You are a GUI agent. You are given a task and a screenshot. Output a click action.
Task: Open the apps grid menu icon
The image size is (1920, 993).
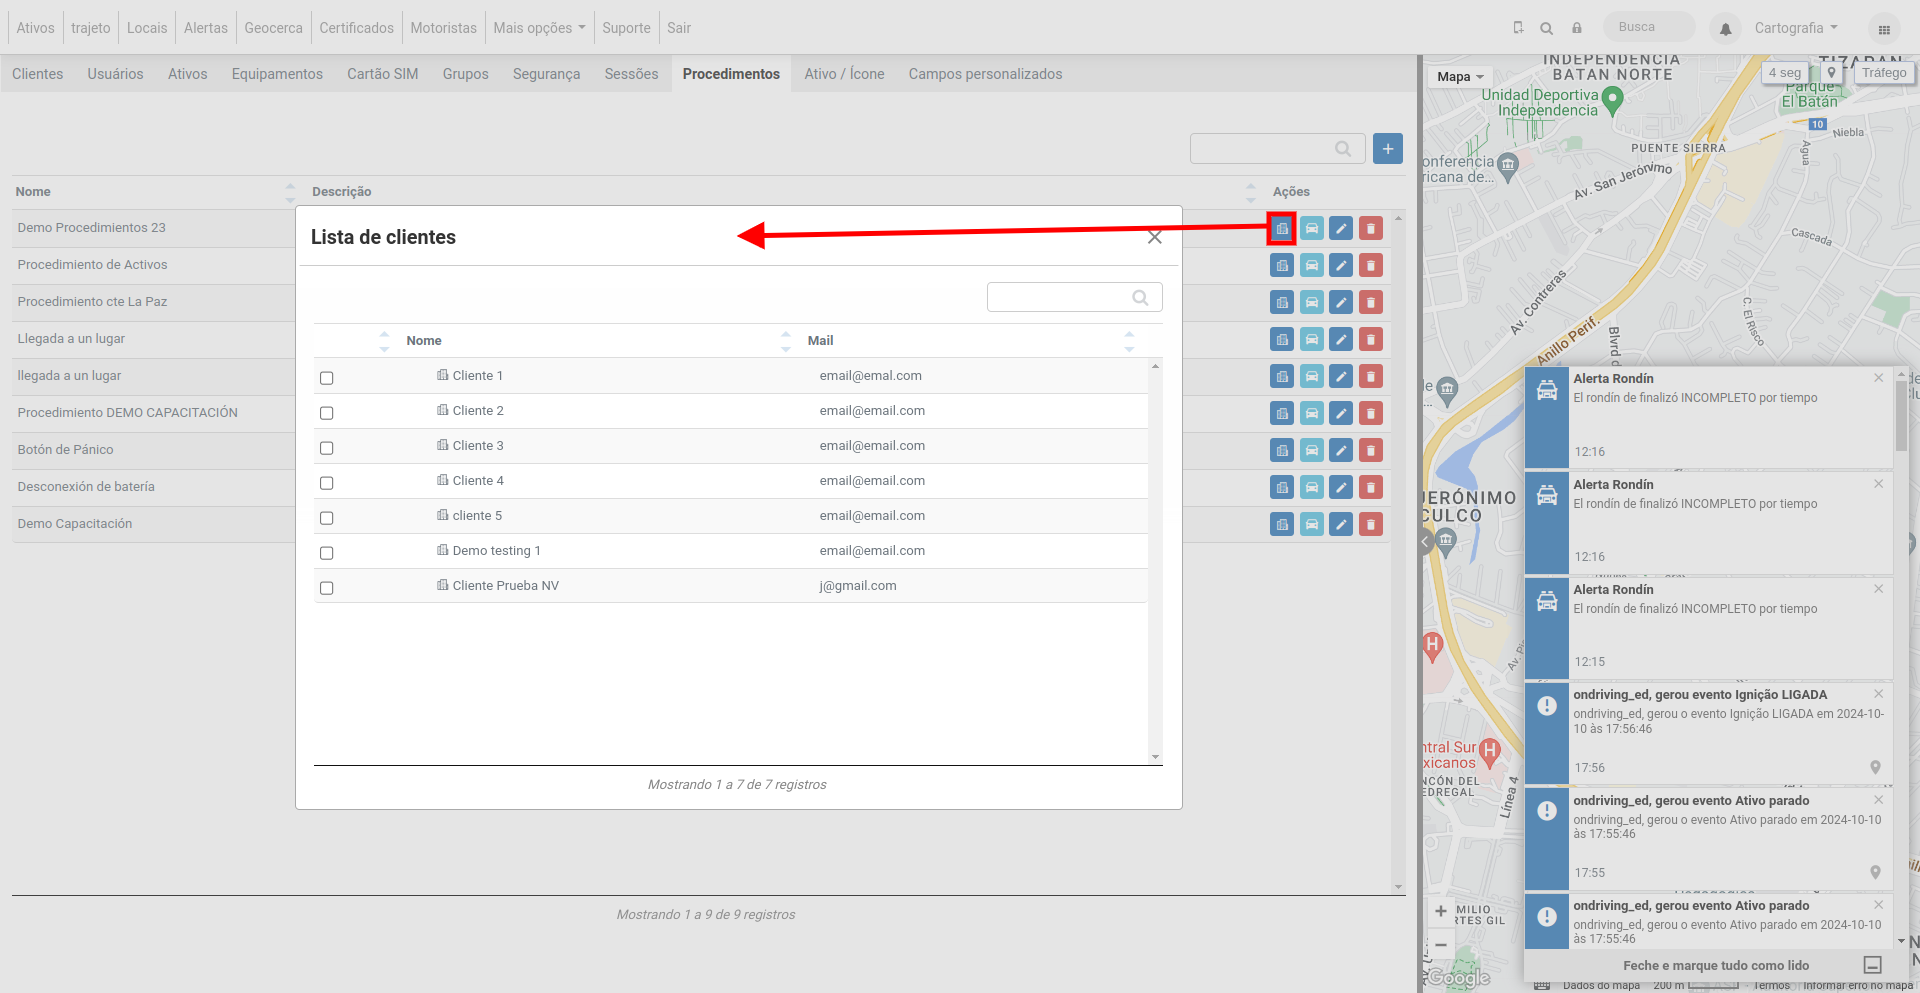pyautogui.click(x=1884, y=29)
